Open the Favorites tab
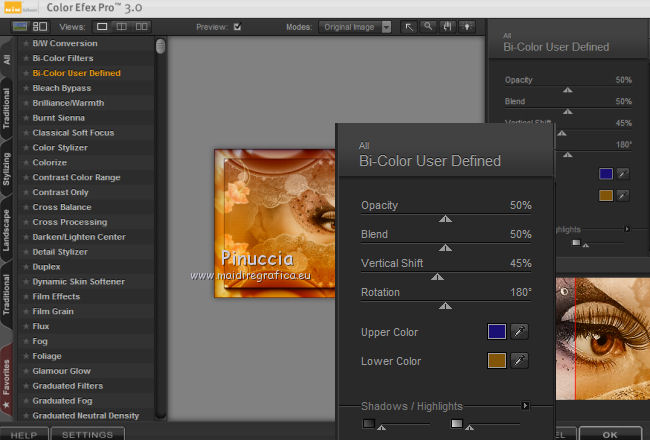This screenshot has height=440, width=650. tap(6, 379)
